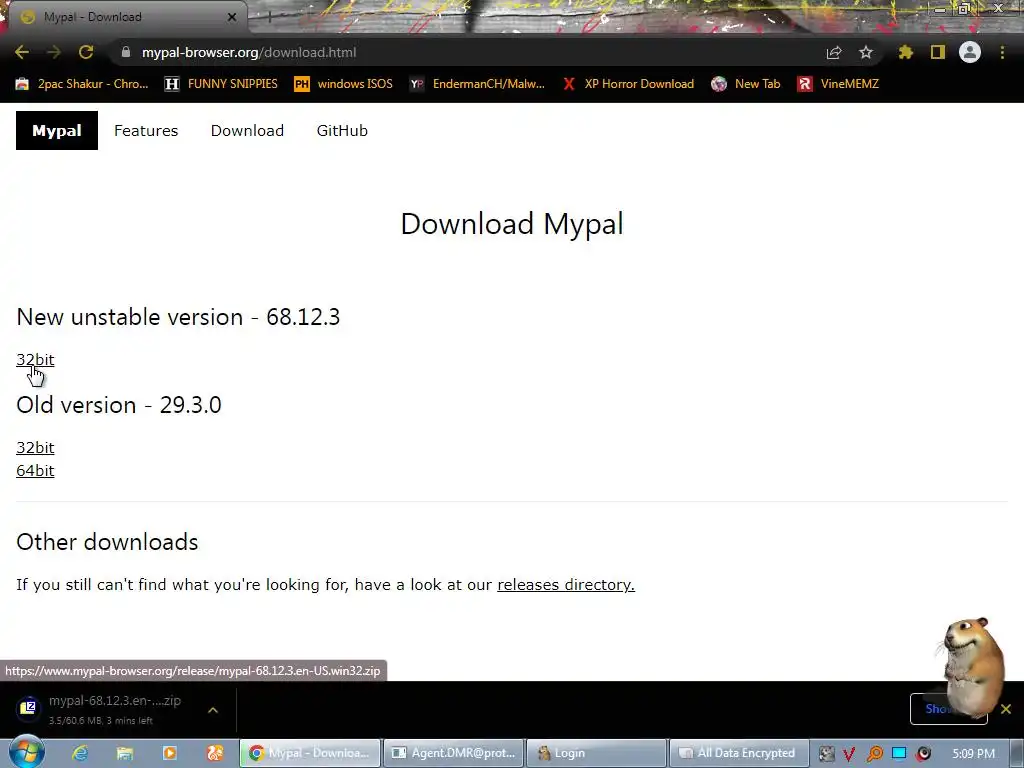Open the New Tab bookmark

tap(746, 84)
